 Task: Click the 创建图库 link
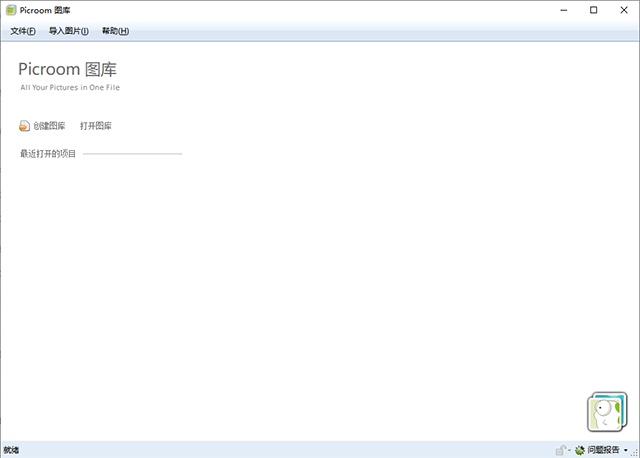click(49, 126)
